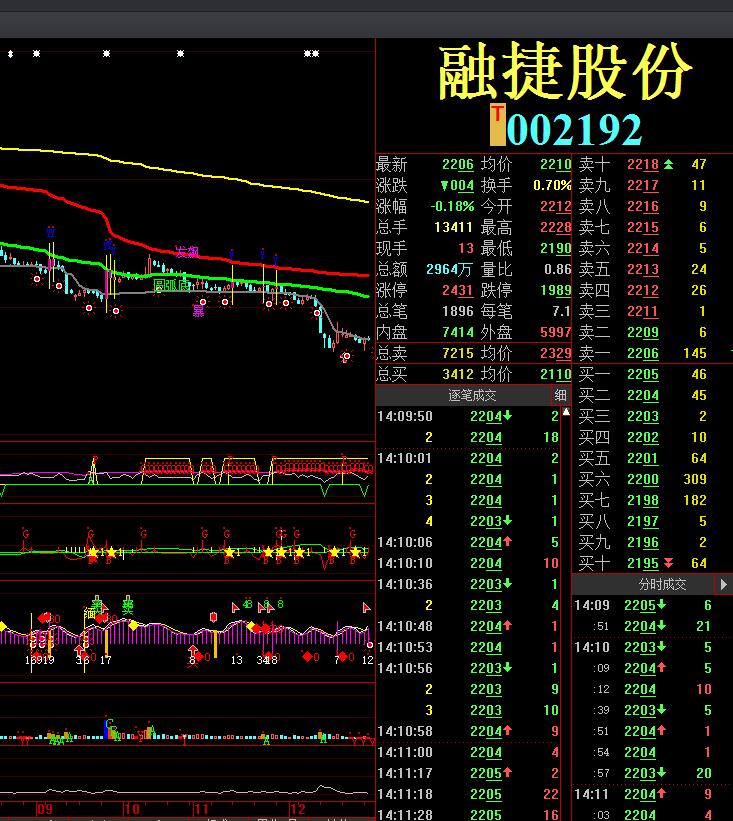Click the 总卖 value 7215
The height and width of the screenshot is (821, 733).
point(458,353)
